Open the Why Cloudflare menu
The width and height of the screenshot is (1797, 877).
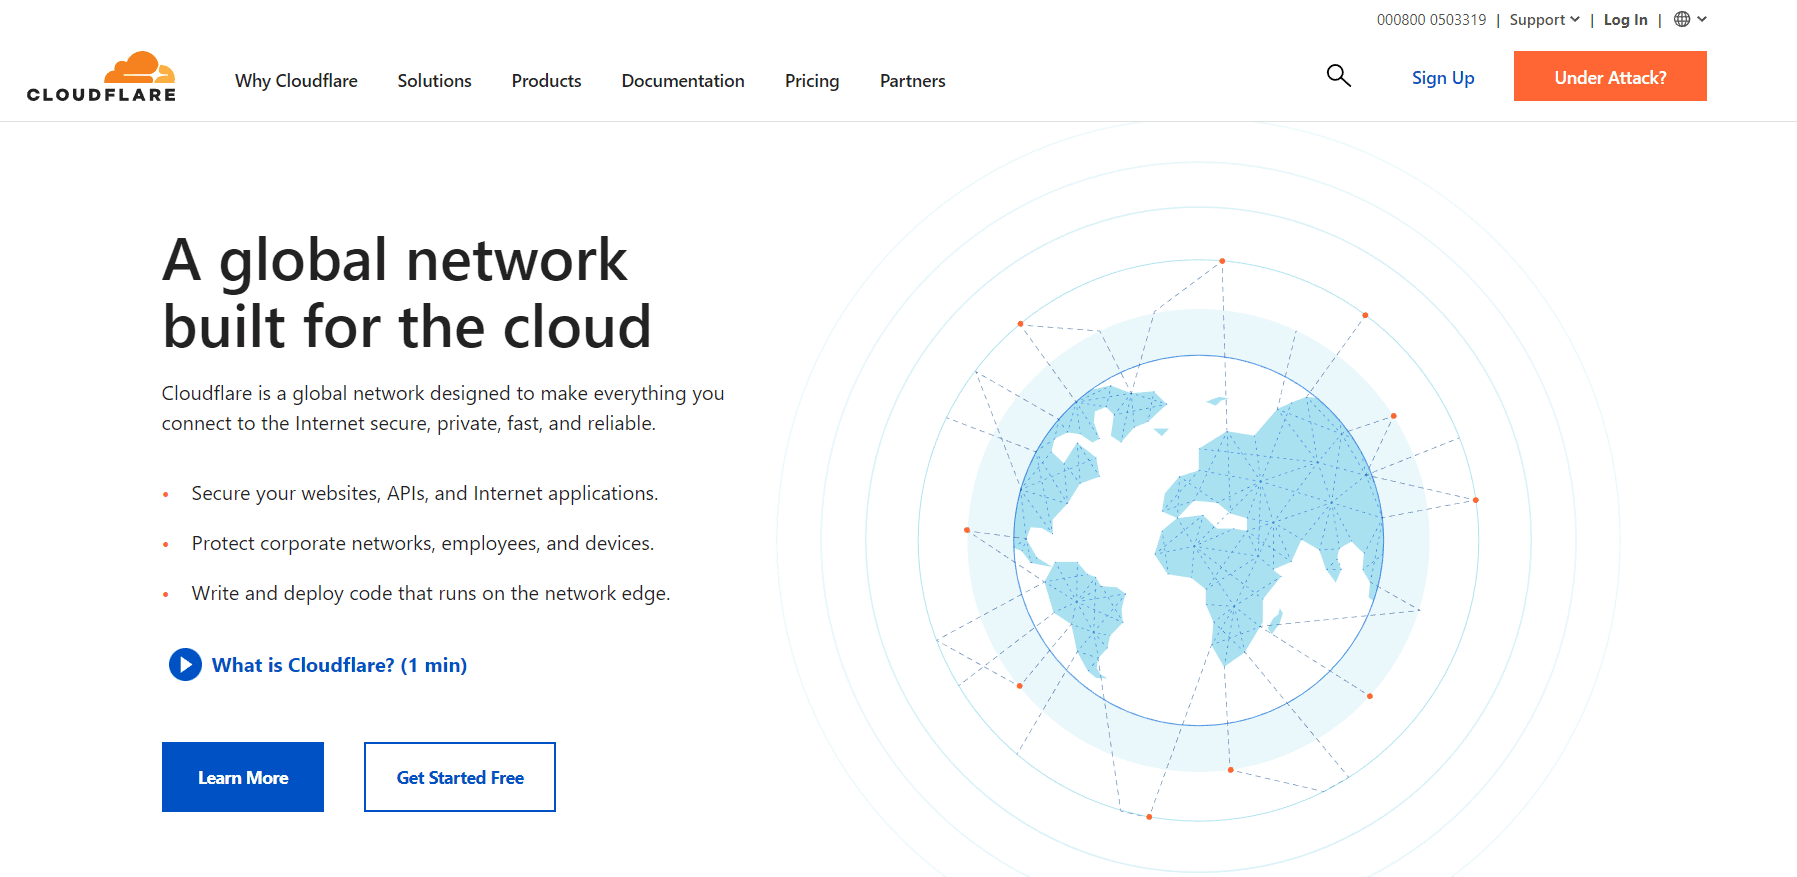[296, 81]
